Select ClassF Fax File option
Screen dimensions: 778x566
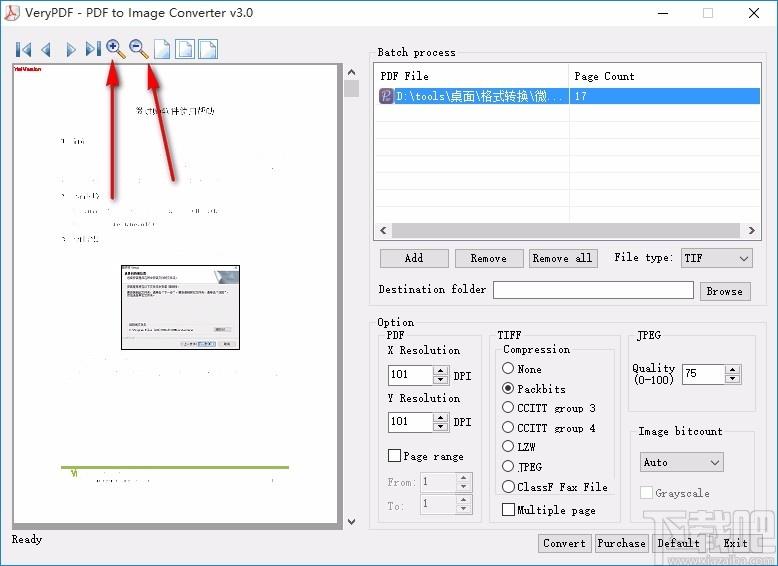click(508, 487)
